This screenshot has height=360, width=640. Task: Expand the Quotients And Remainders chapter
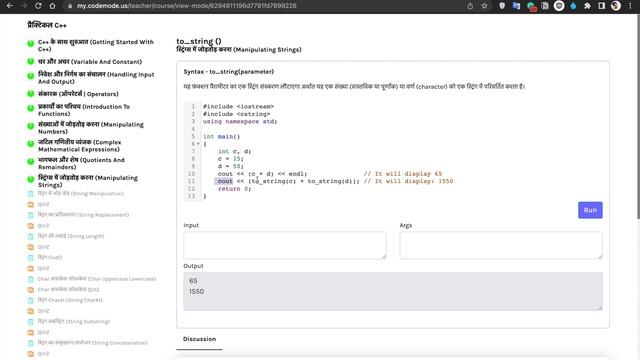click(81, 163)
